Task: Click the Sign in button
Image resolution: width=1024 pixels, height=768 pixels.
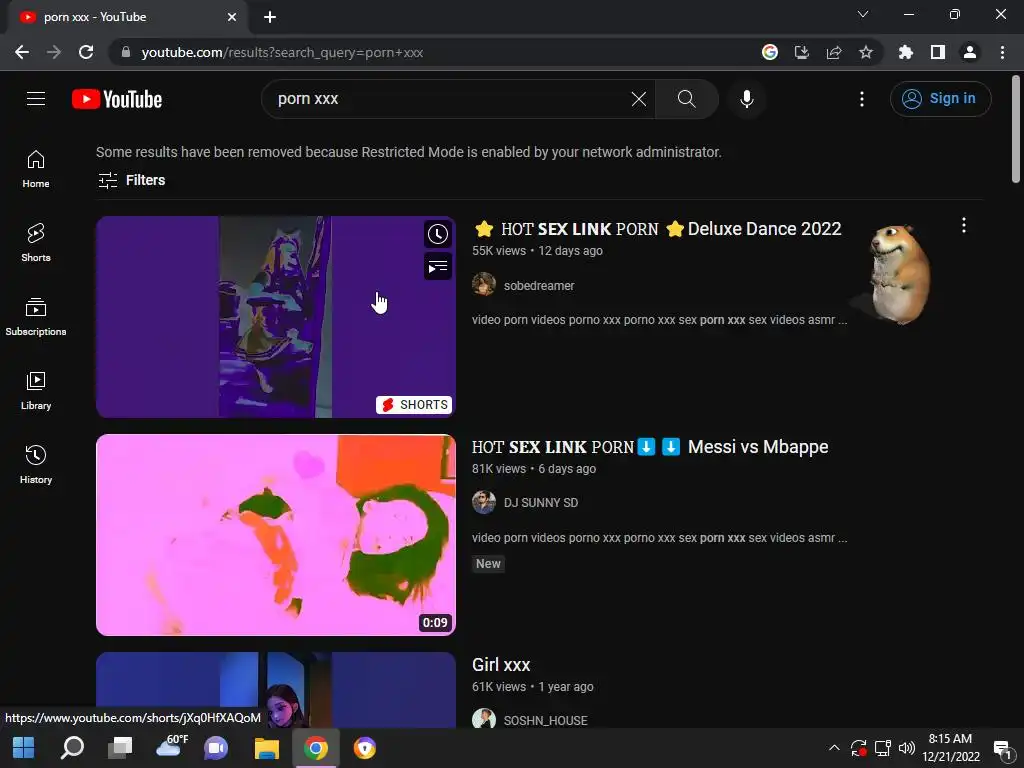Action: click(x=940, y=99)
